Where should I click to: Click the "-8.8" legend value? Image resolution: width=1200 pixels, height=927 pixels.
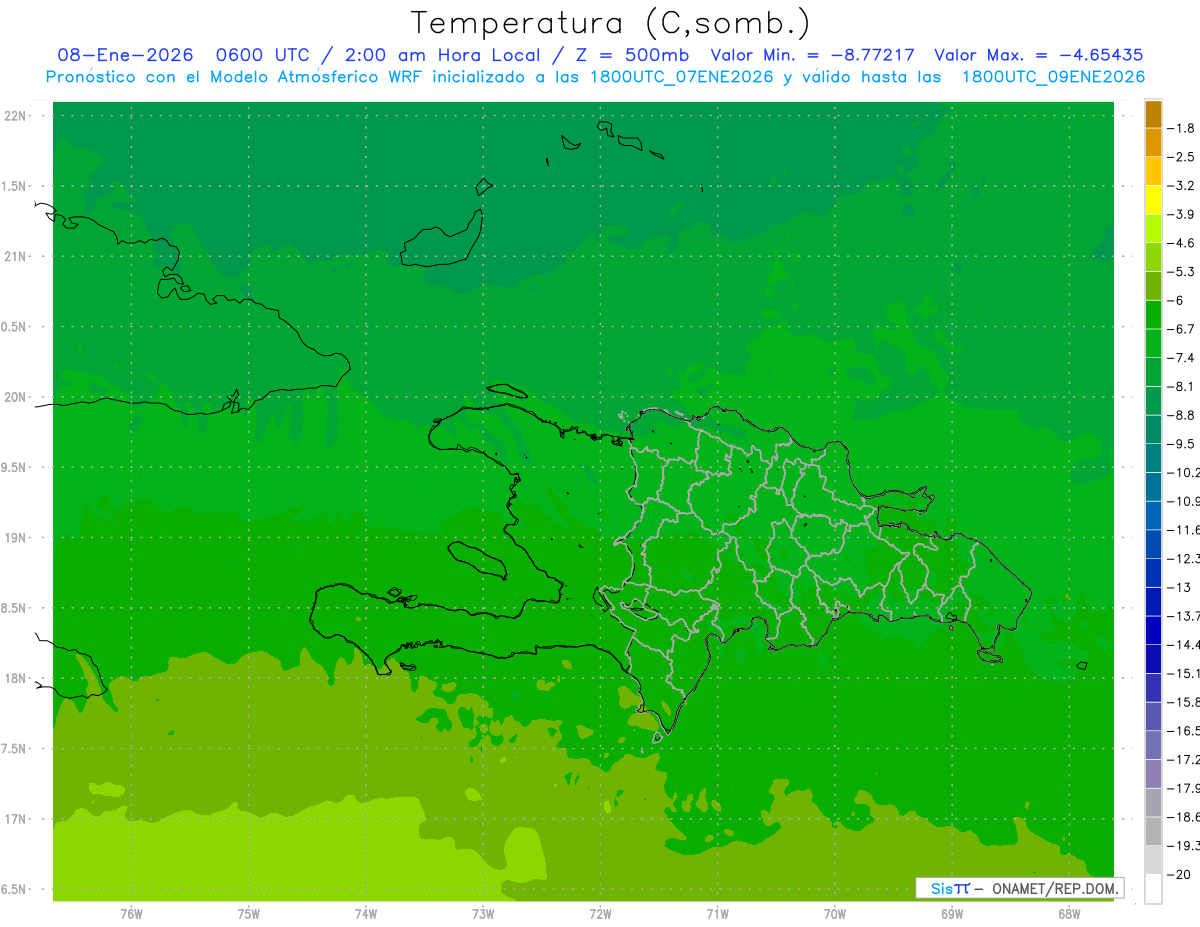(1181, 414)
